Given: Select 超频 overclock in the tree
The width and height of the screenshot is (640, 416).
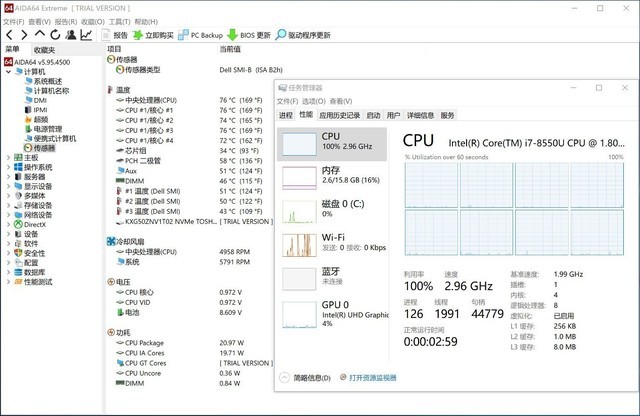Looking at the screenshot, I should coord(36,119).
